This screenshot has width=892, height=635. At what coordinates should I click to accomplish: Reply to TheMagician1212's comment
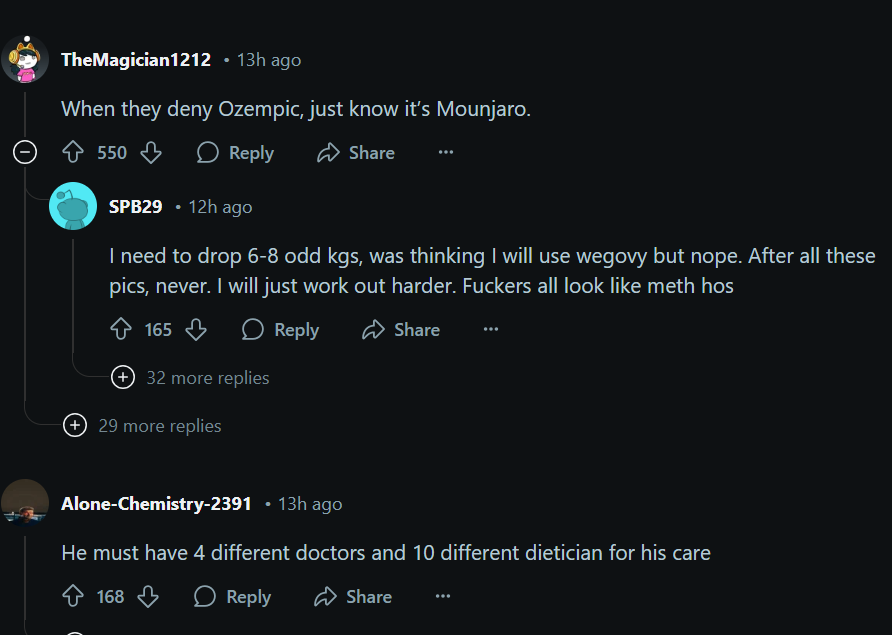pos(235,153)
